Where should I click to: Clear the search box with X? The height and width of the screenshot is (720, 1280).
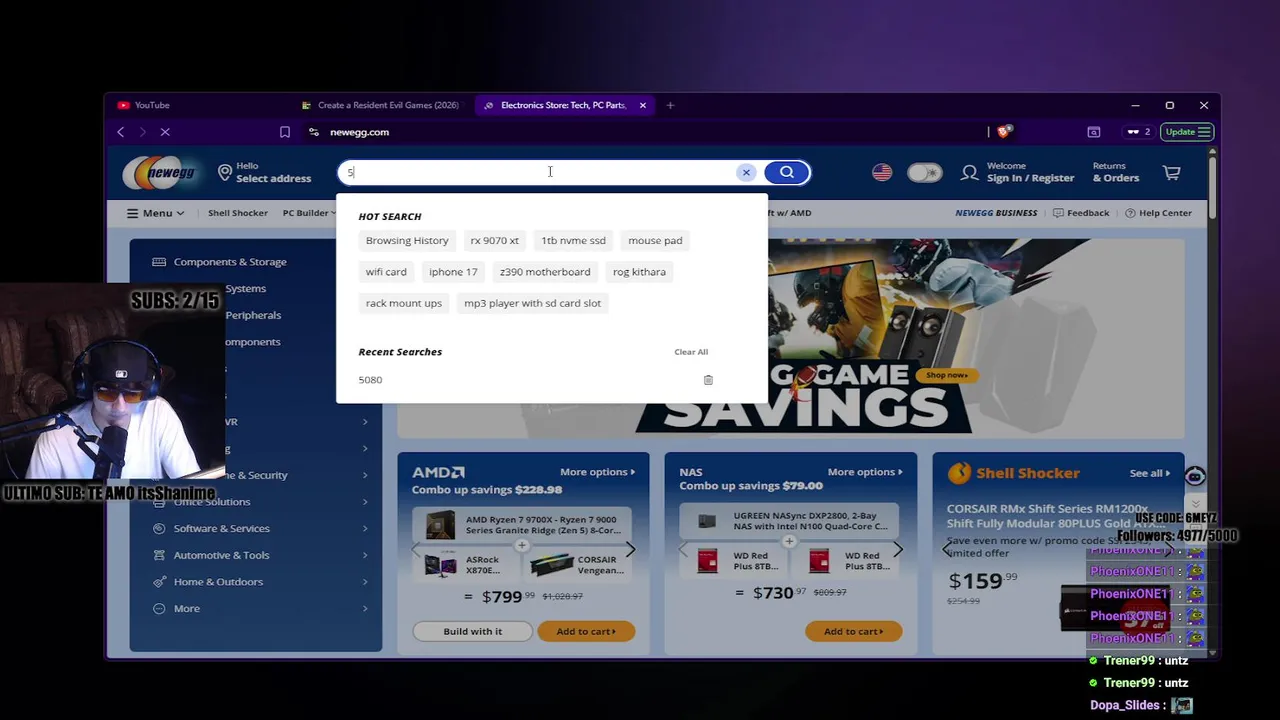click(x=746, y=172)
